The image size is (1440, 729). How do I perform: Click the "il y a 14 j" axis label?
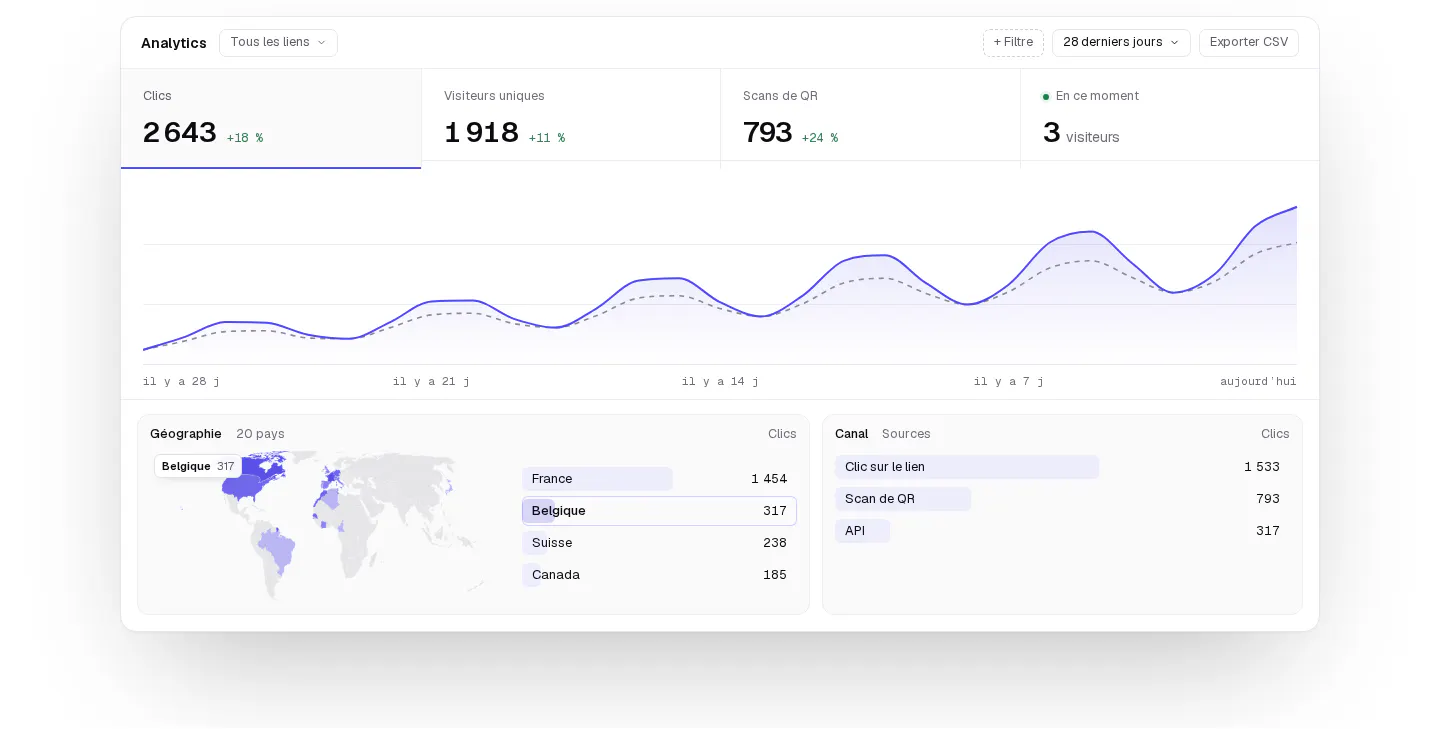pyautogui.click(x=720, y=381)
